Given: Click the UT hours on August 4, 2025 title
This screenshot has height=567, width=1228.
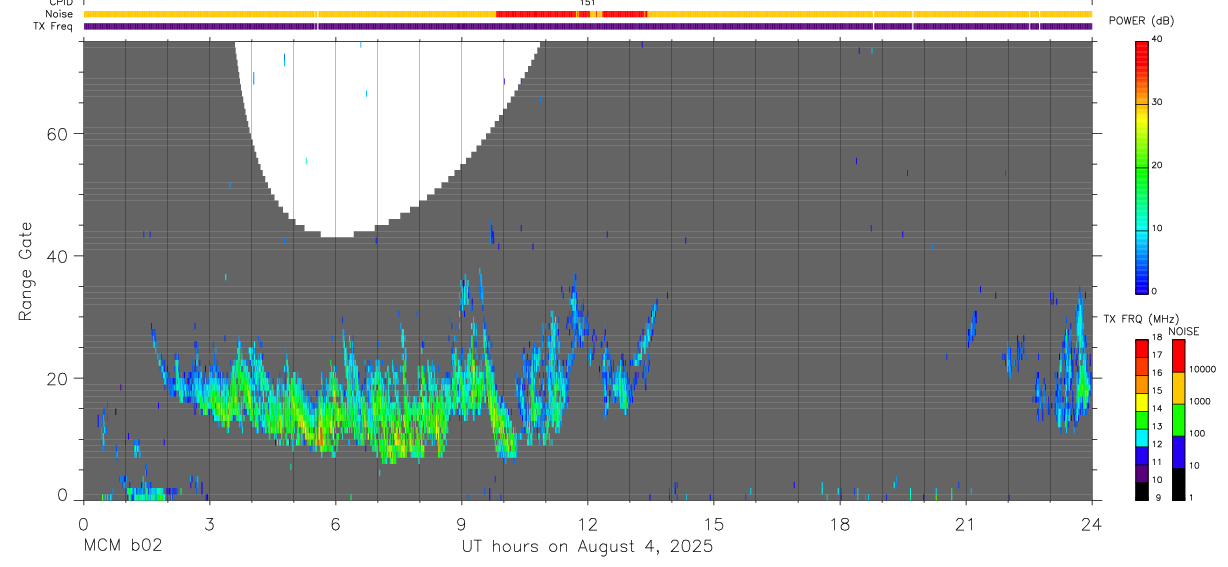Looking at the screenshot, I should coord(587,547).
